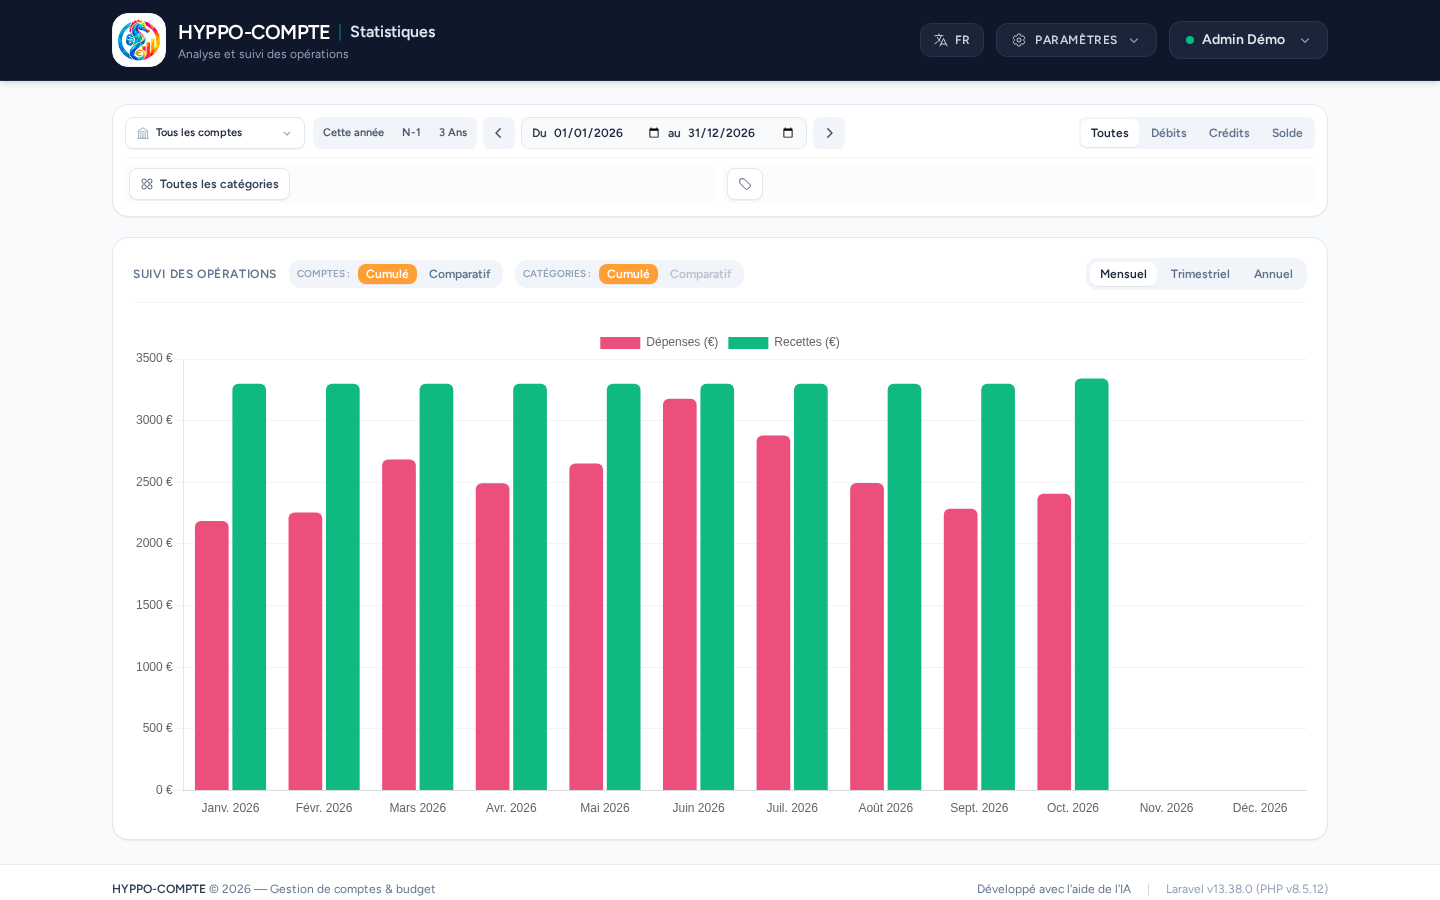The height and width of the screenshot is (900, 1440).
Task: Click the gear icon in PARAMÈTRES
Action: 1019,40
